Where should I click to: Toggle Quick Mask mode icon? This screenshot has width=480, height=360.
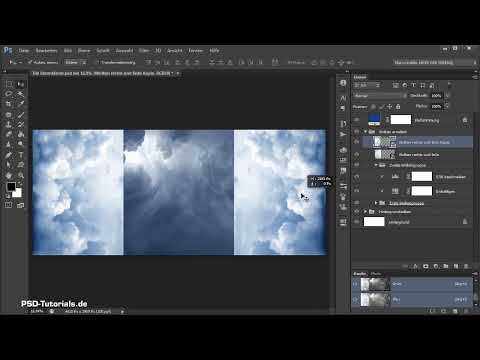click(9, 205)
